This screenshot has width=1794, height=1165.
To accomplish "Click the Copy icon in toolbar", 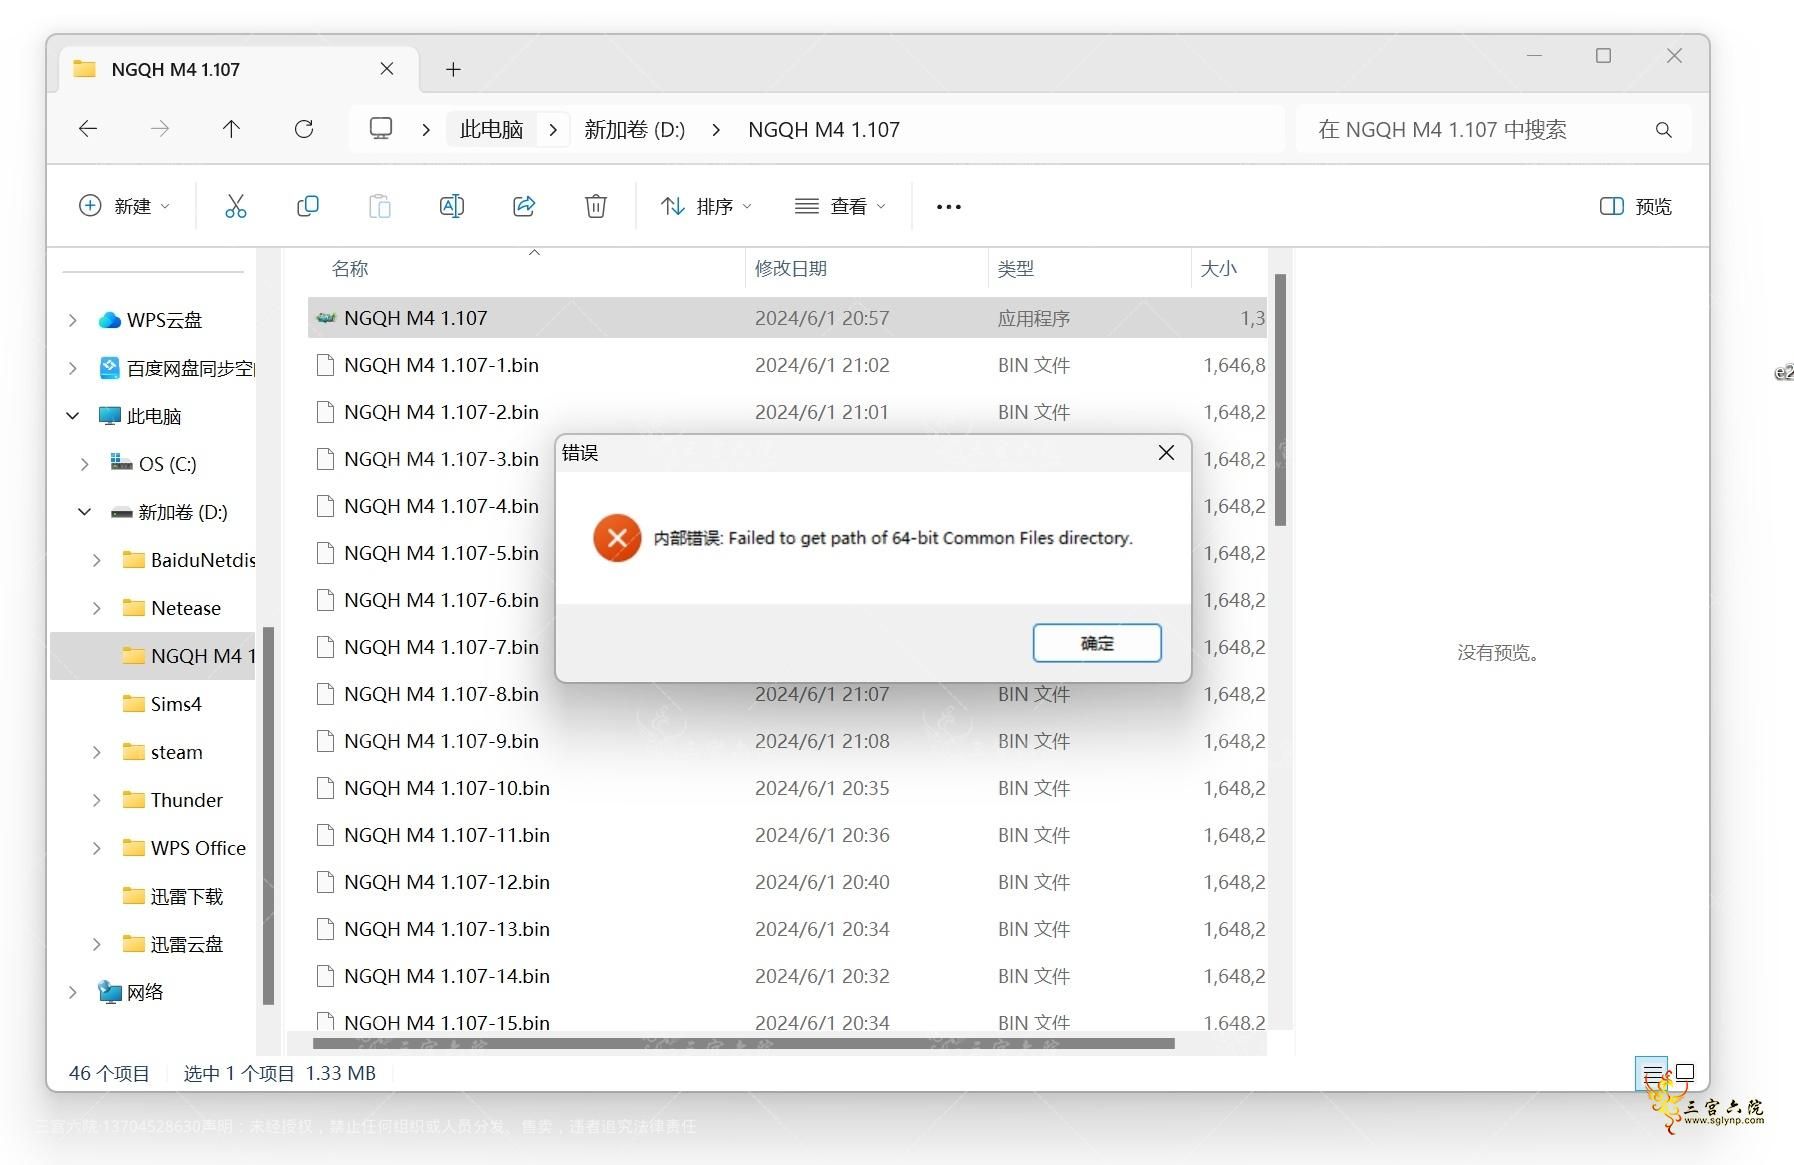I will (307, 206).
